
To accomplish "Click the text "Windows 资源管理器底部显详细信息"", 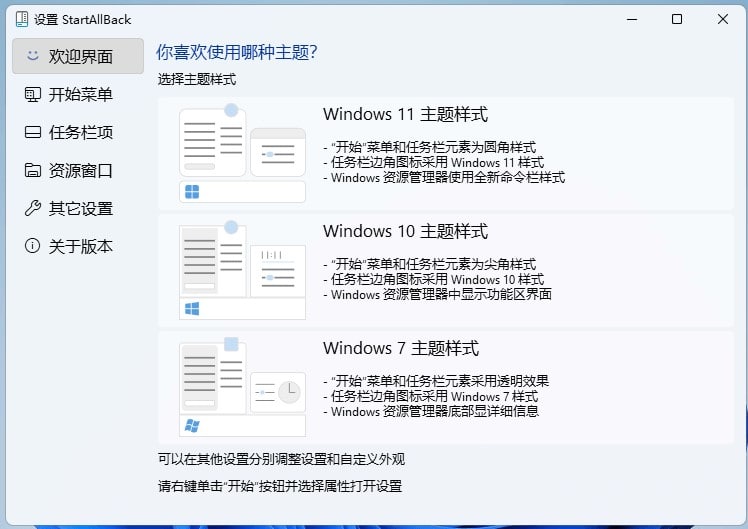I will point(435,411).
